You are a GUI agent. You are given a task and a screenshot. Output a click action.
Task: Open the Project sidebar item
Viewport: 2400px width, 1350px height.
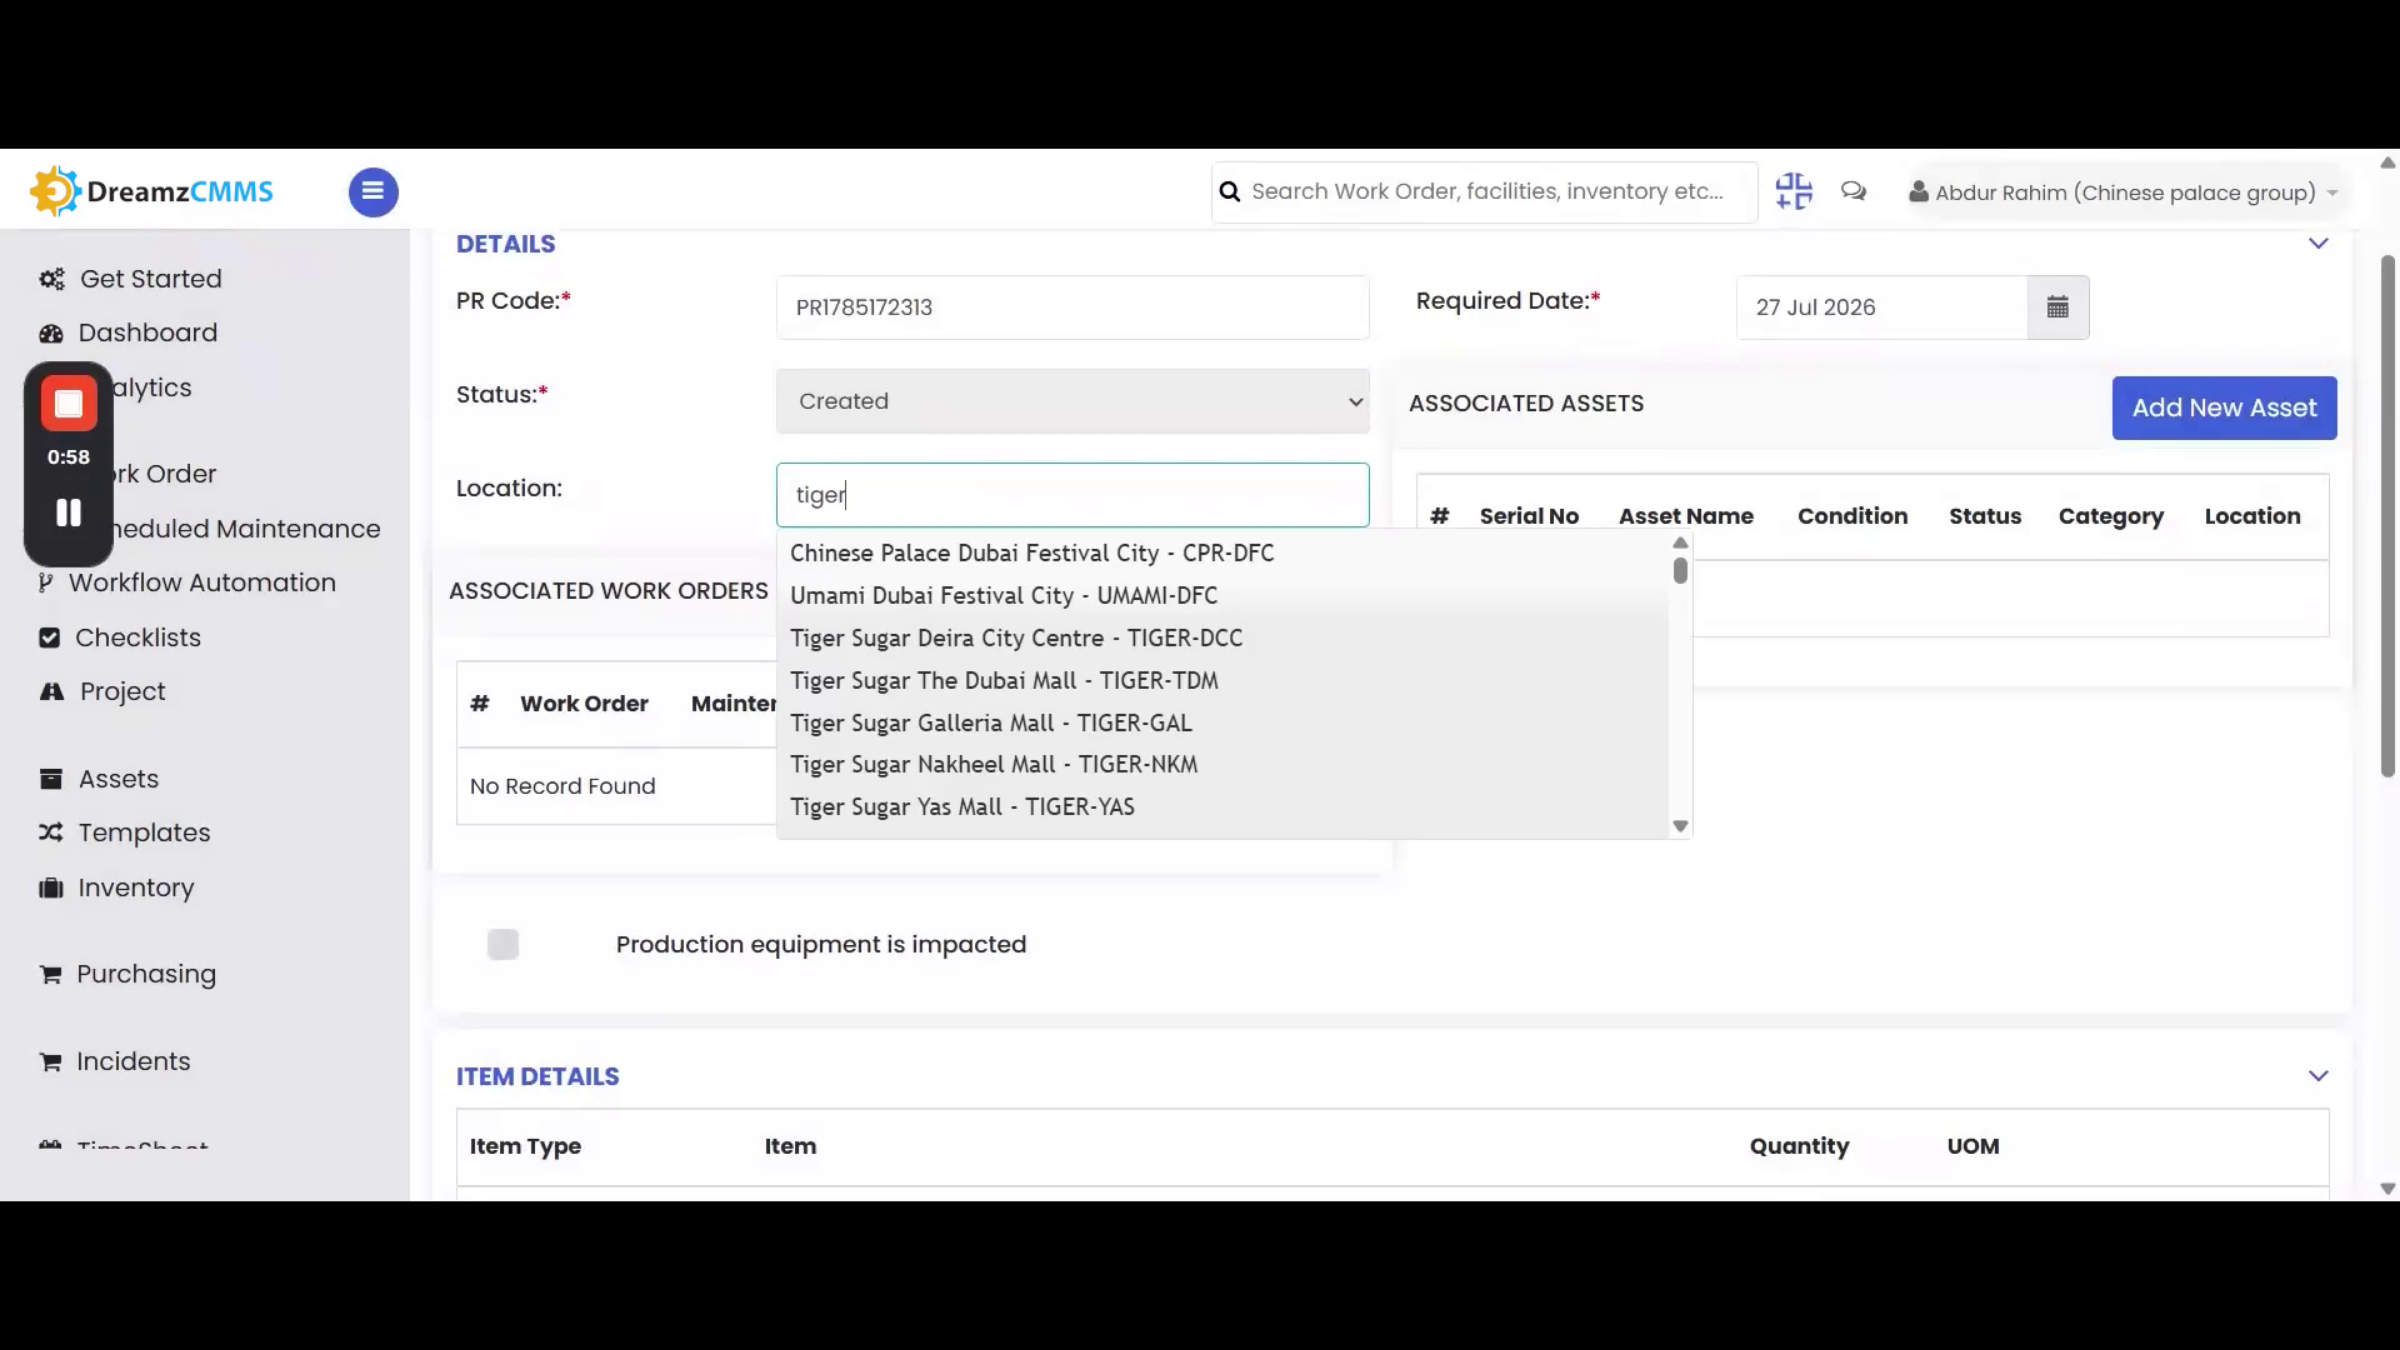pyautogui.click(x=123, y=692)
